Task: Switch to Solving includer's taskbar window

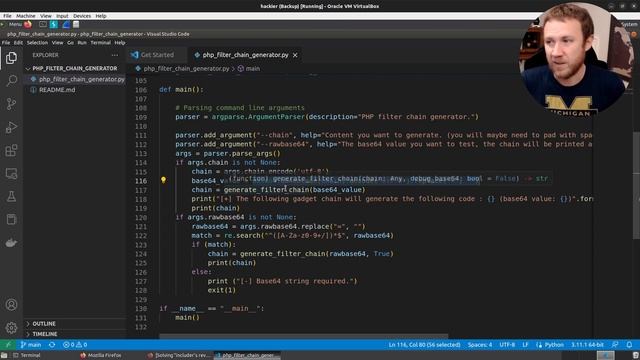Action: [180, 355]
